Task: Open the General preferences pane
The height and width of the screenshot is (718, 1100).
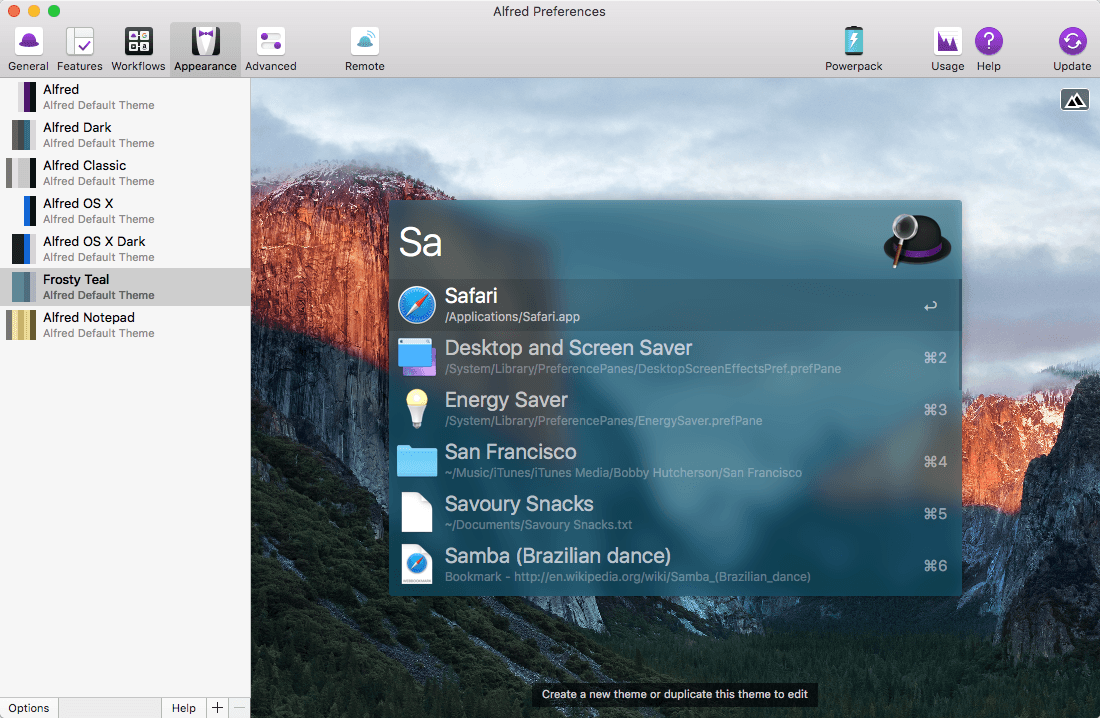Action: (x=28, y=49)
